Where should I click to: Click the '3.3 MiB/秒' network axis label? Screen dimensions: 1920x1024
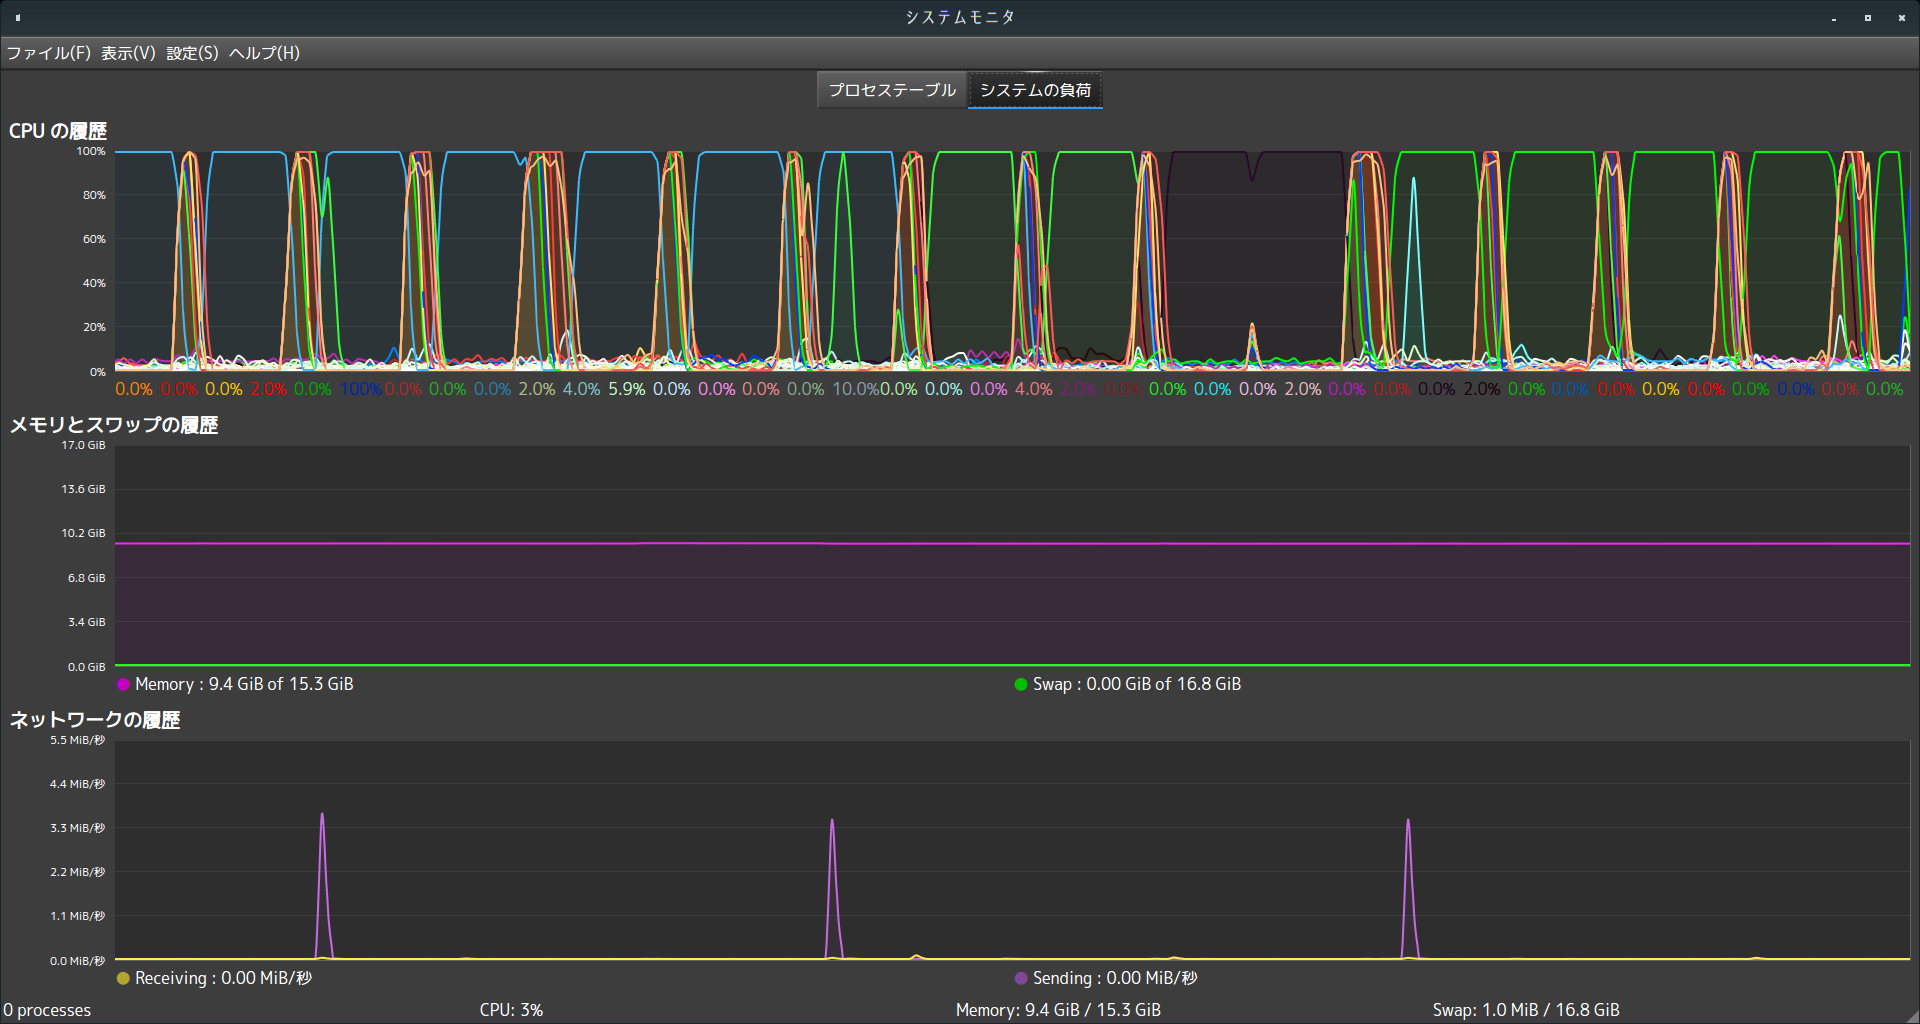[77, 828]
